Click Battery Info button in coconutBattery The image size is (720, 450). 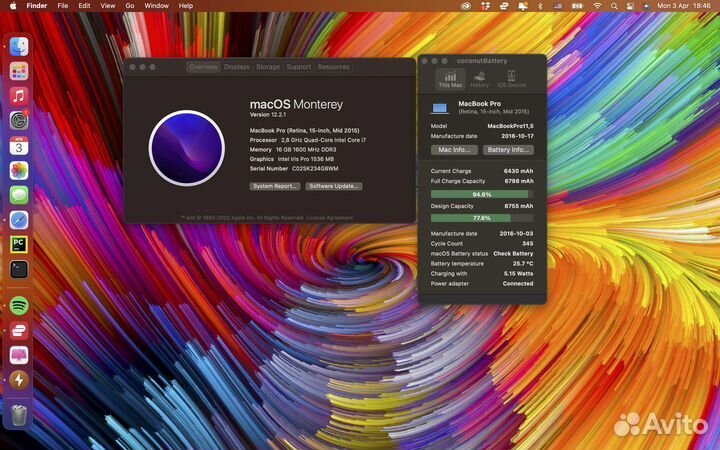click(x=508, y=150)
